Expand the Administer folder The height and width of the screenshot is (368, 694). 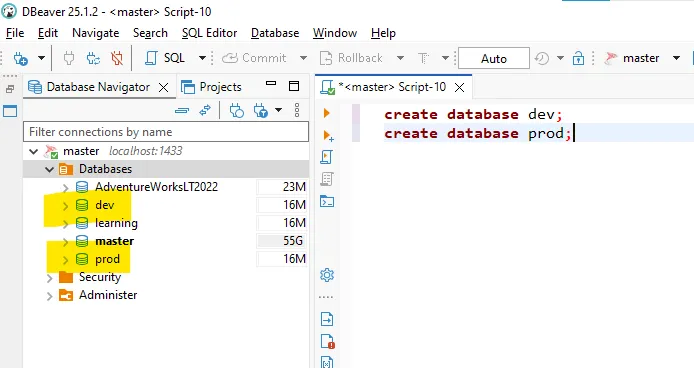click(49, 296)
